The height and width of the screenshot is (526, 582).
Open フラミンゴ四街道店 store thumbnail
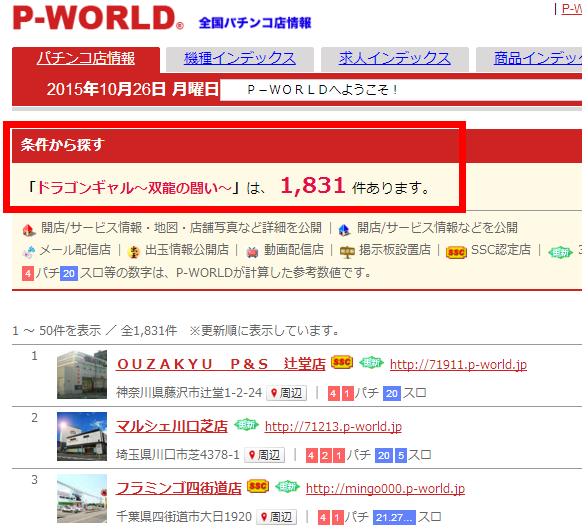coord(82,498)
